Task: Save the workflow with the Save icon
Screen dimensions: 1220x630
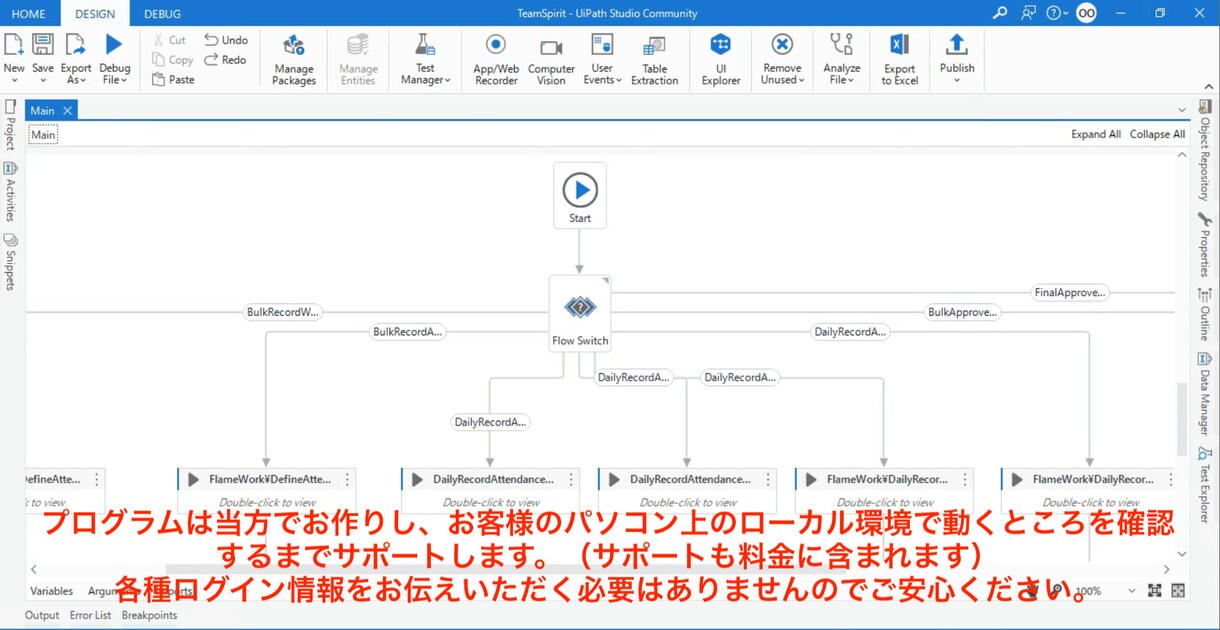Action: [43, 44]
